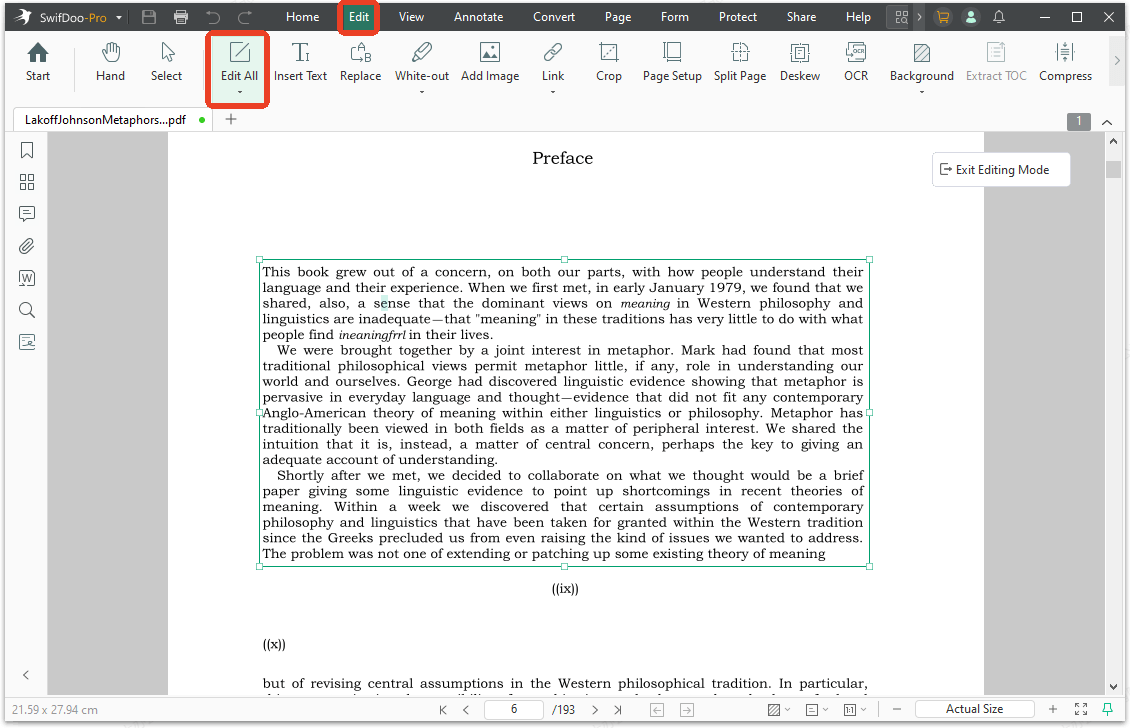Open the Convert menu tab
The height and width of the screenshot is (728, 1130).
[x=553, y=17]
